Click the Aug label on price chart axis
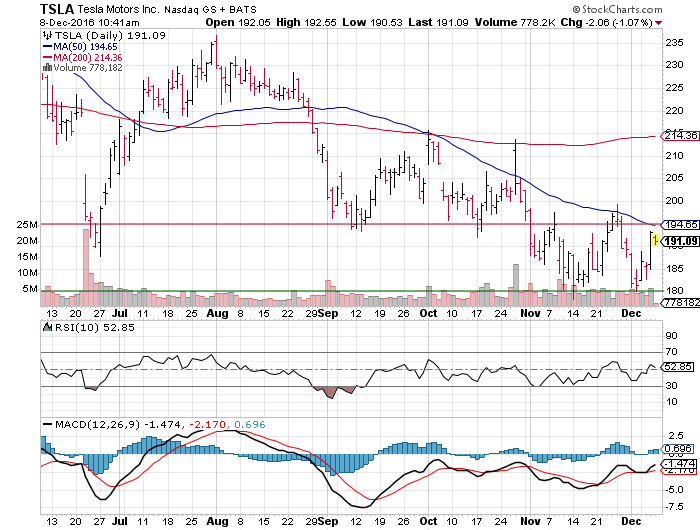The image size is (700, 530). click(217, 313)
